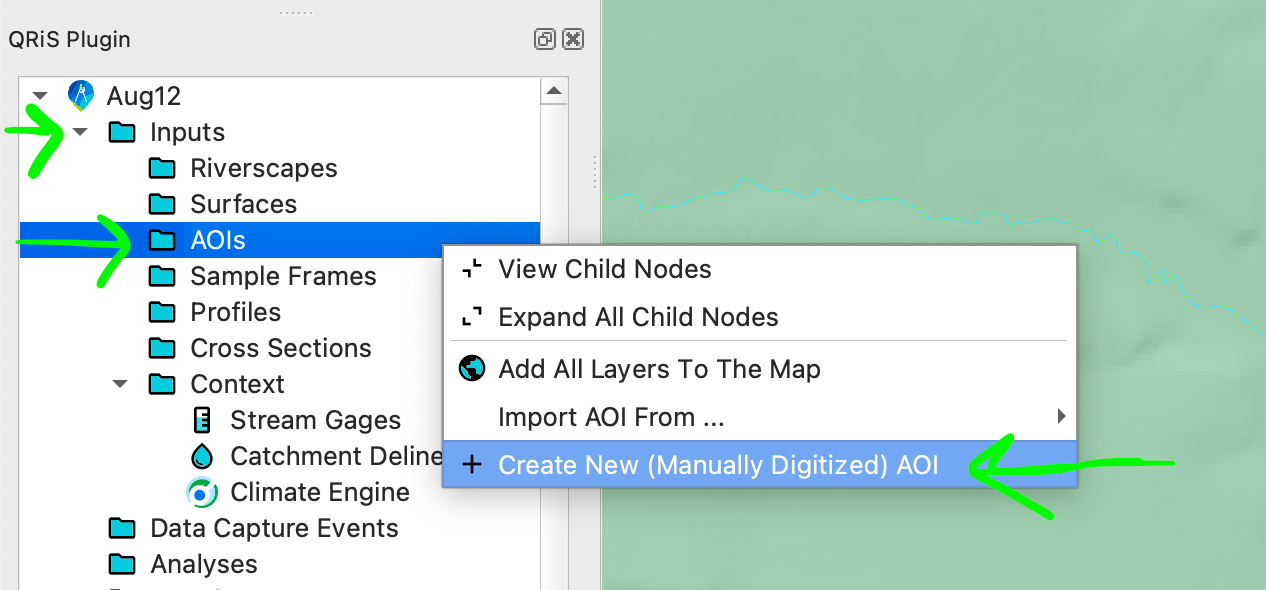1266x590 pixels.
Task: Click the Context folder icon
Action: [x=162, y=384]
